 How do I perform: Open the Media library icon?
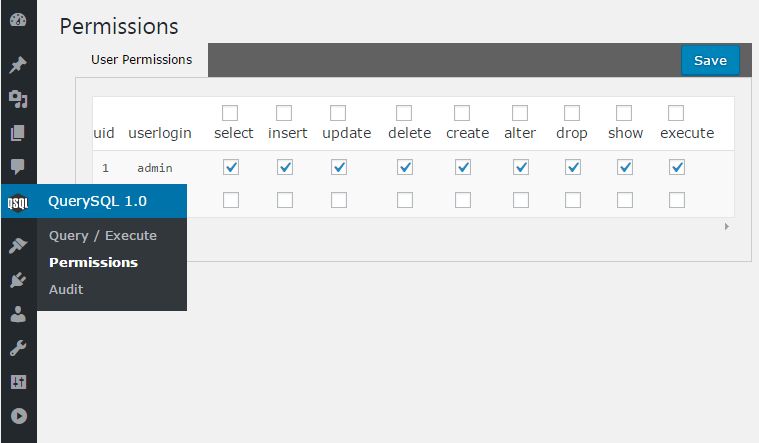18,99
